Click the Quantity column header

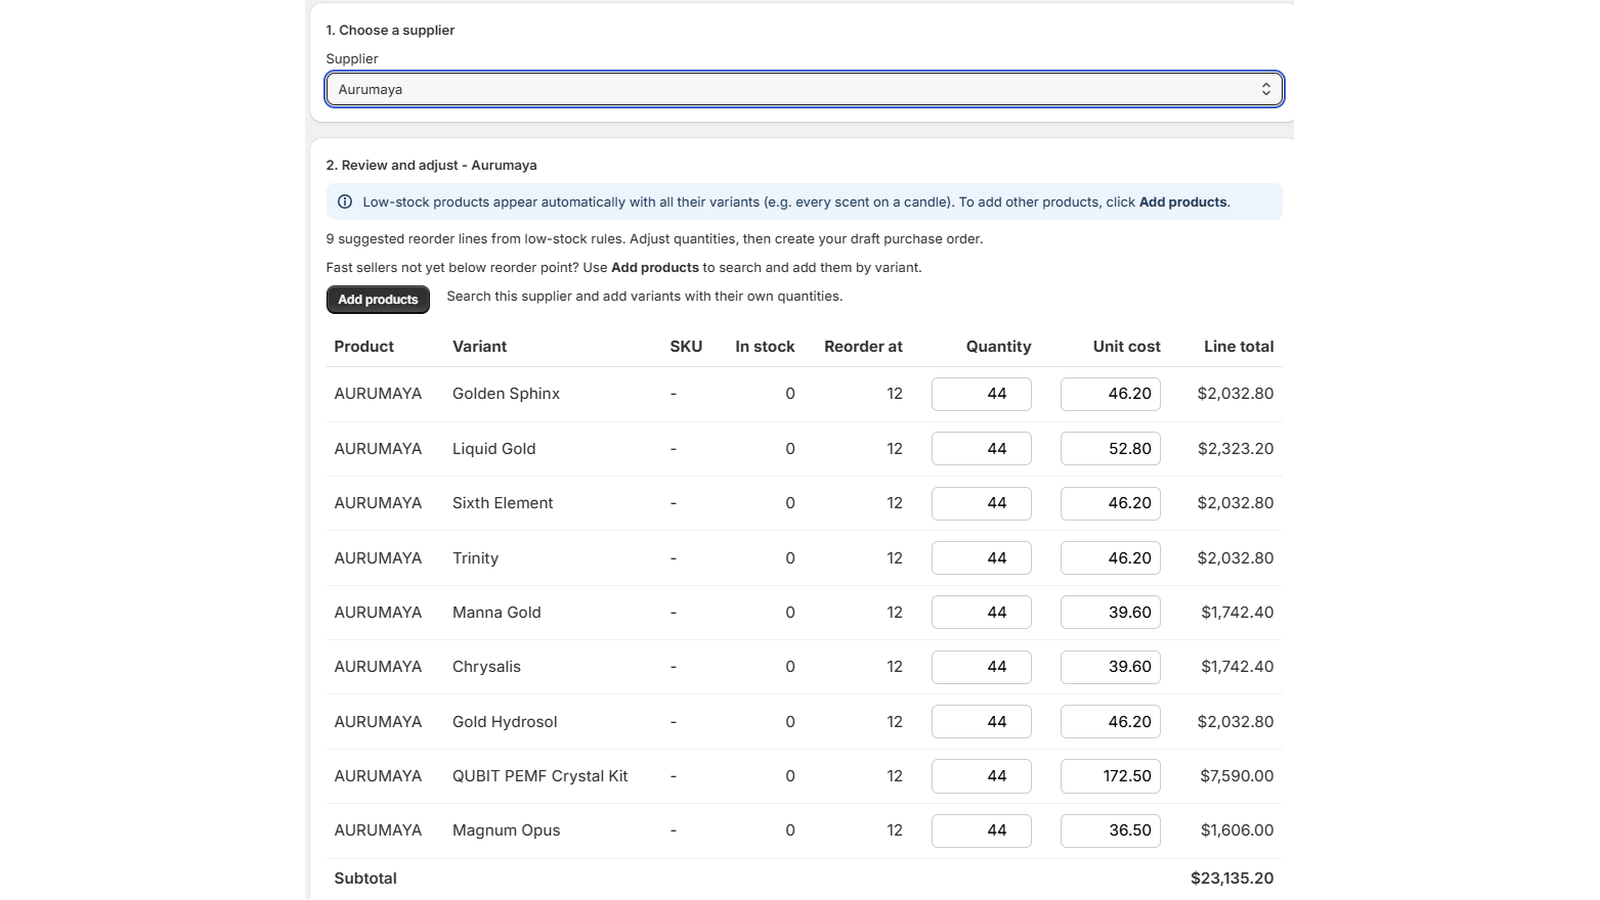[x=998, y=346]
